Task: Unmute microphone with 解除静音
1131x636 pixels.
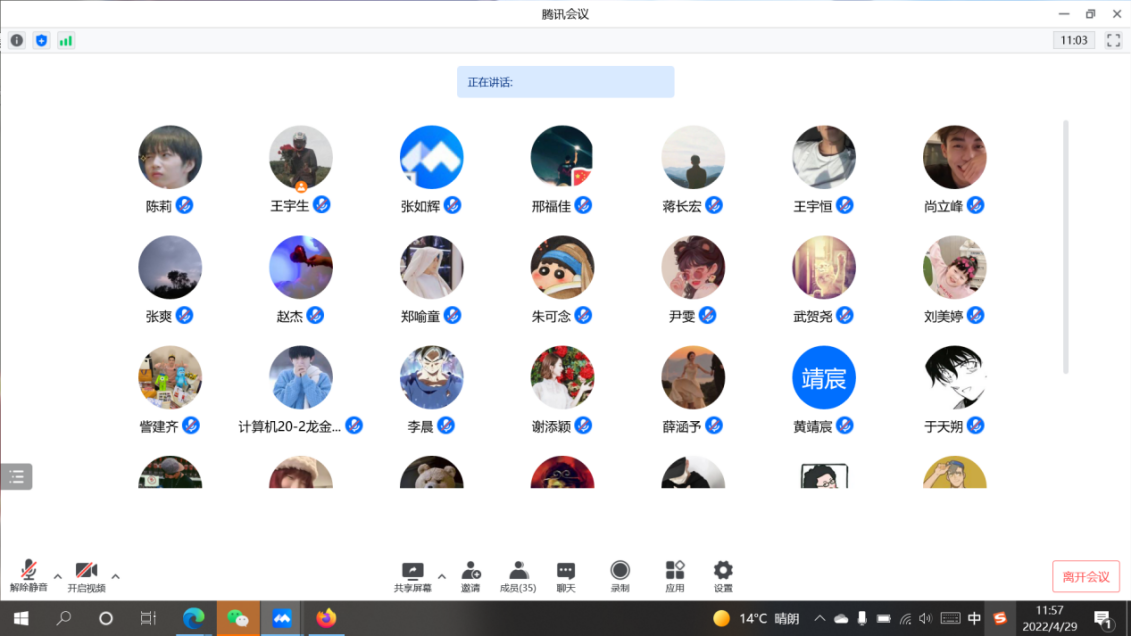Action: click(29, 575)
